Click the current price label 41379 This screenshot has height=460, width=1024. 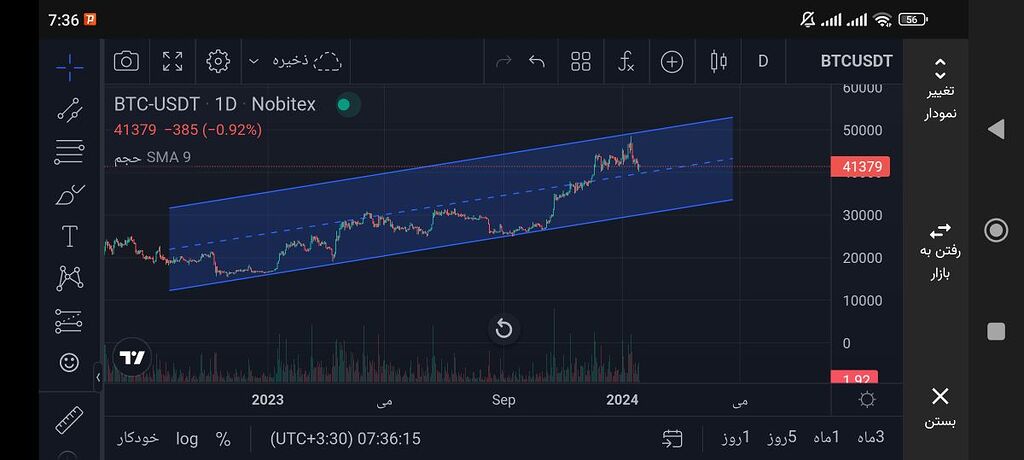tap(860, 167)
